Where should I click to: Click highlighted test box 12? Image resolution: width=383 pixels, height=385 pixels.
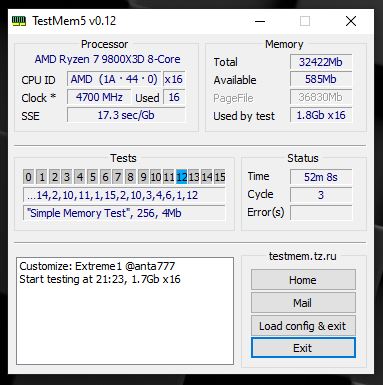(x=181, y=177)
